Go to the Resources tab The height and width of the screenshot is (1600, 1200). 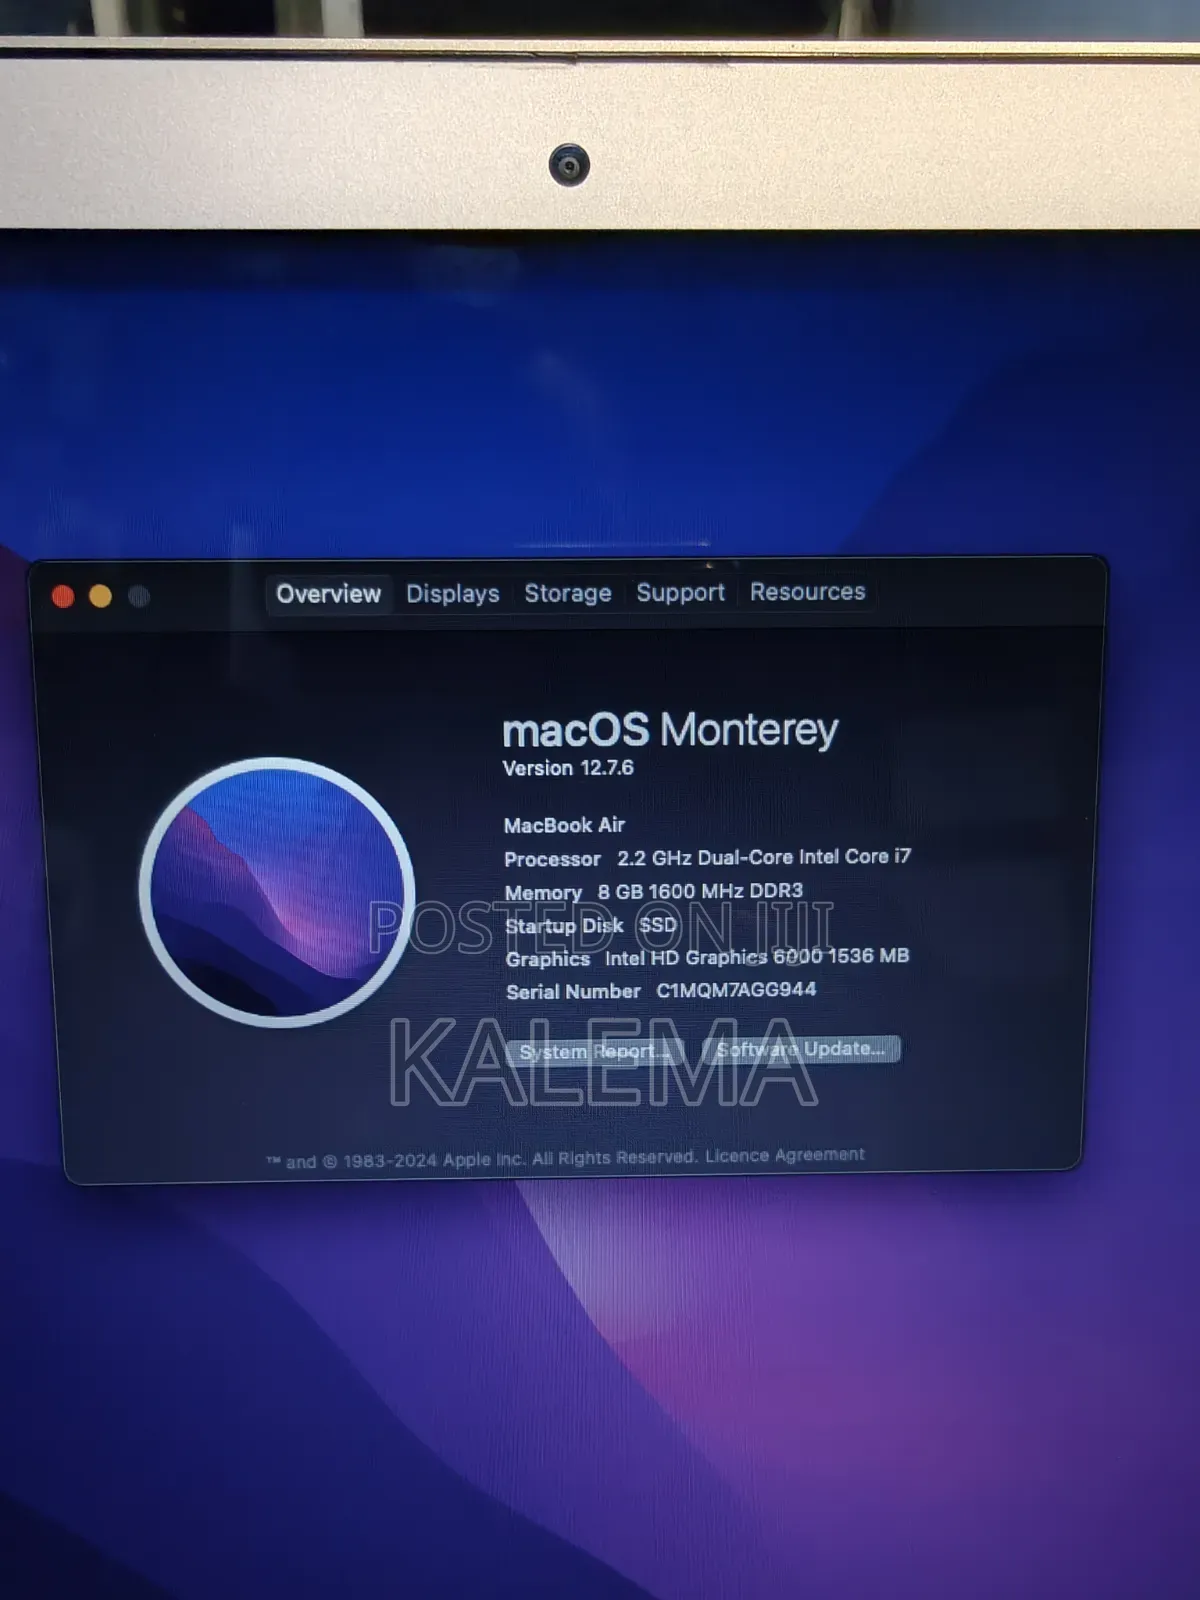[807, 592]
